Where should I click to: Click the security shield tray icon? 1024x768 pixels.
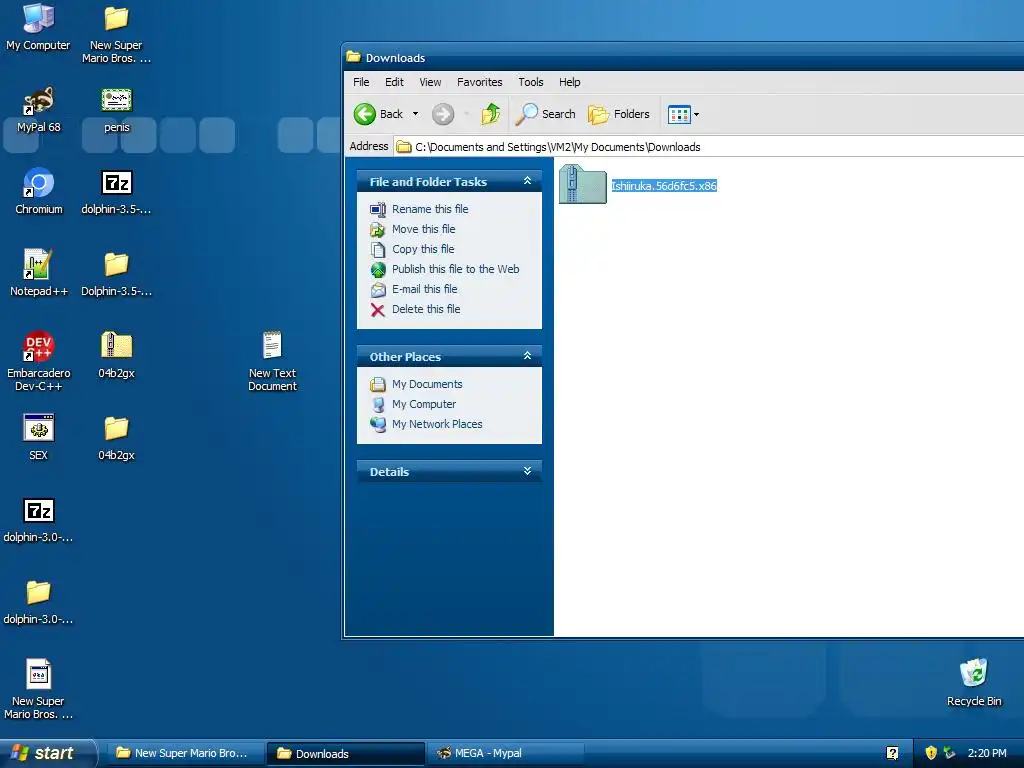931,753
